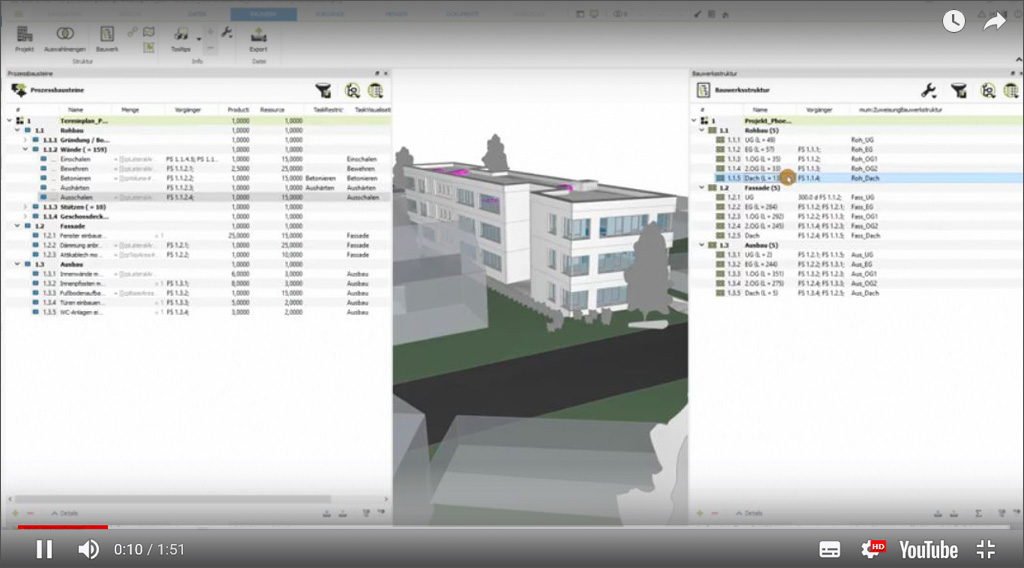The width and height of the screenshot is (1024, 568).
Task: Click the YouTube settings gear icon
Action: click(x=872, y=549)
